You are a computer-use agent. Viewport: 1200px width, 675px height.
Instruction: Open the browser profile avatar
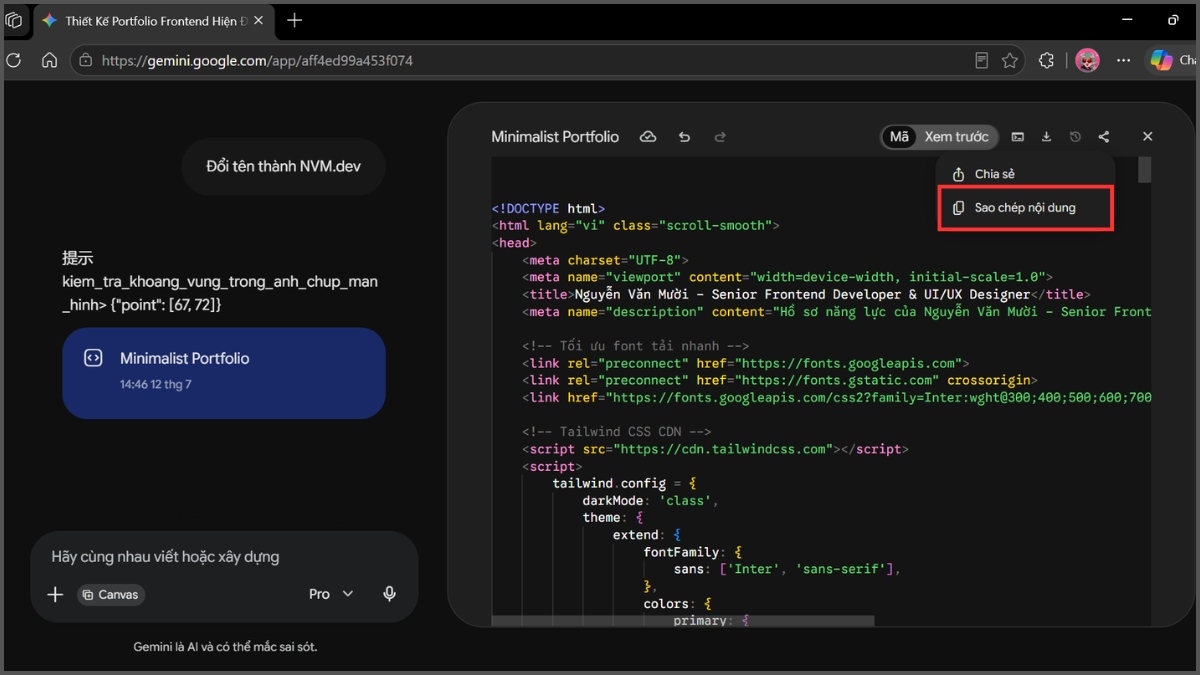pyautogui.click(x=1087, y=61)
